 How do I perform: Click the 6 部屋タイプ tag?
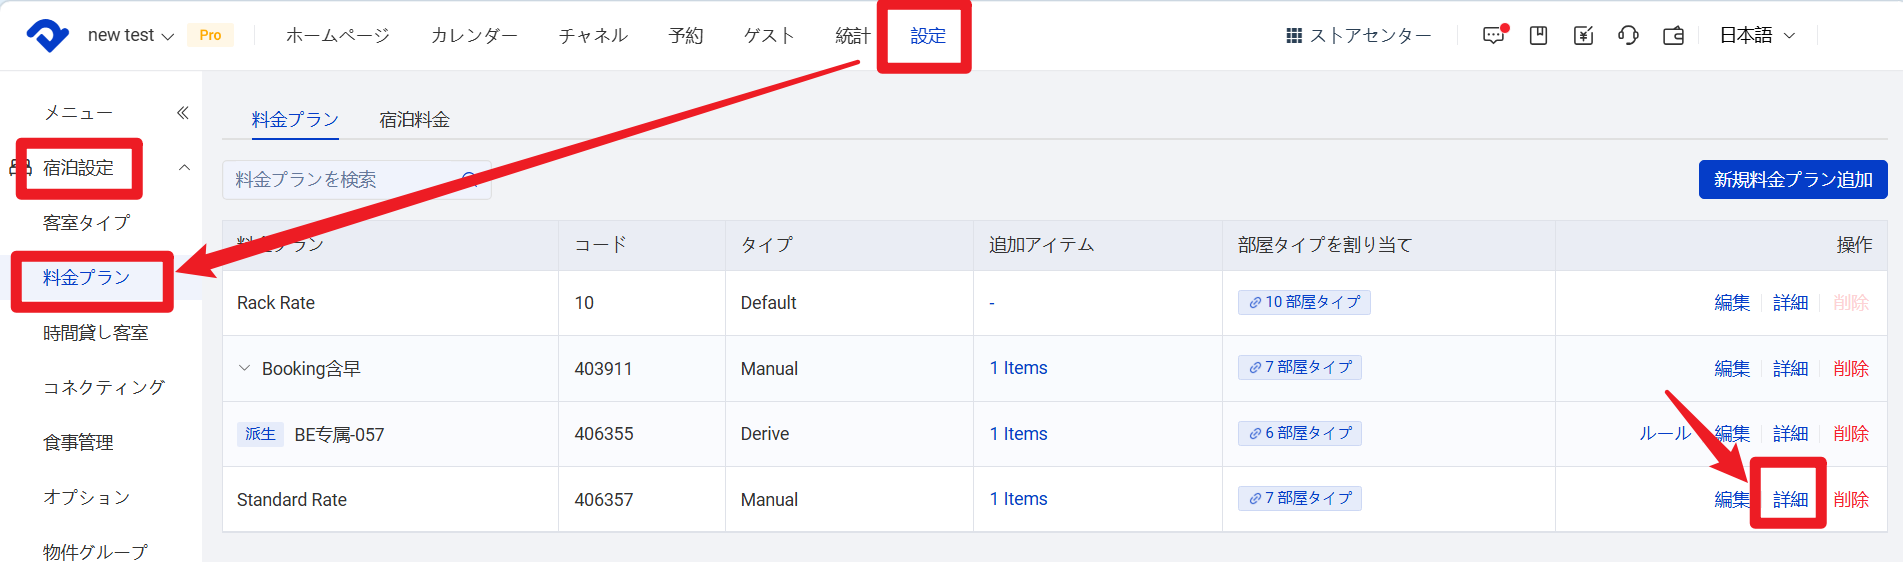tap(1300, 433)
